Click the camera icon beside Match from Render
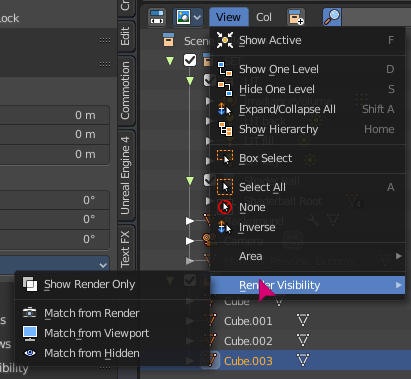The height and width of the screenshot is (379, 411). click(x=30, y=313)
